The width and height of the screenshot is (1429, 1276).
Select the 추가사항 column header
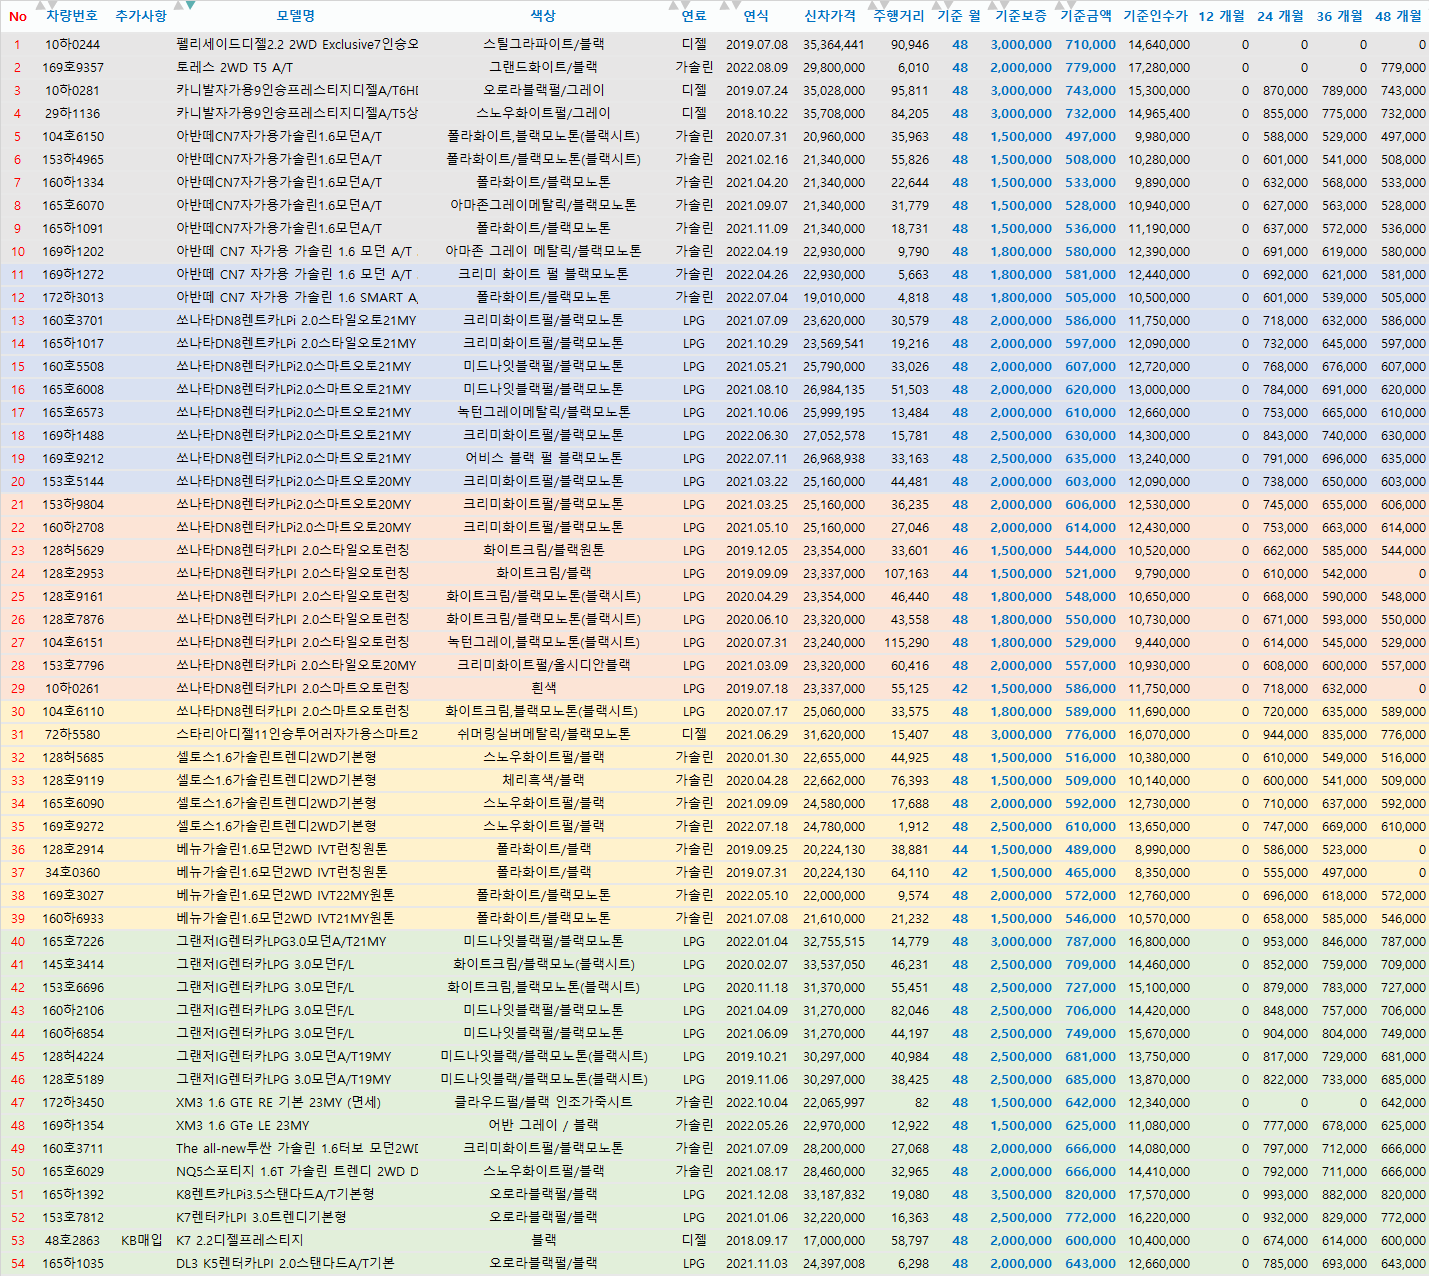coord(141,17)
